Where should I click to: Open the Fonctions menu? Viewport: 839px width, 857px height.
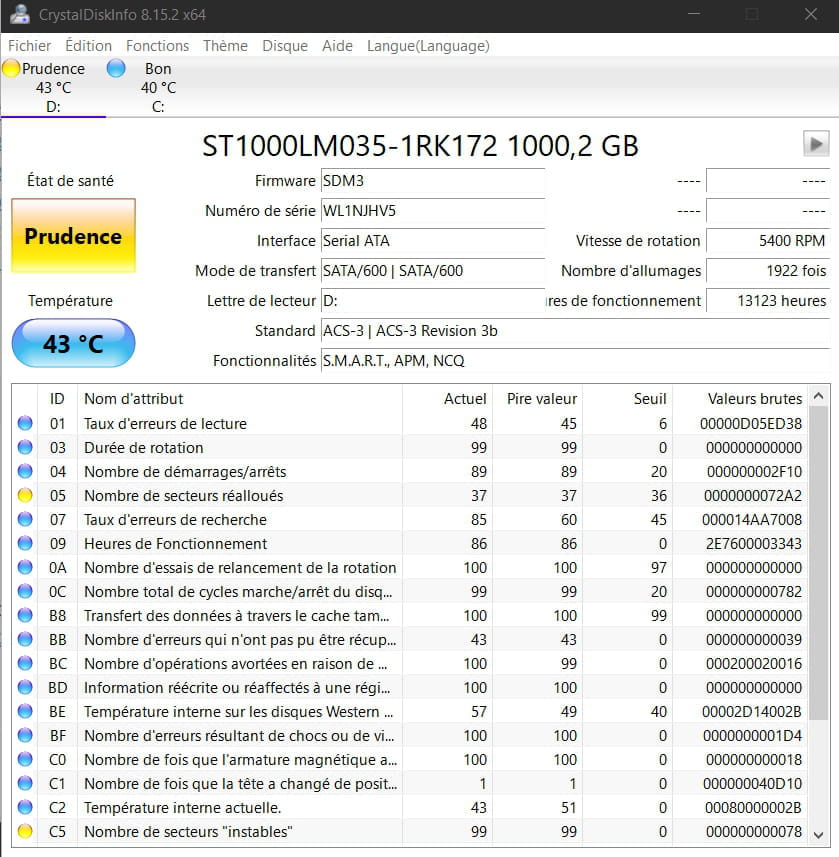pos(157,46)
